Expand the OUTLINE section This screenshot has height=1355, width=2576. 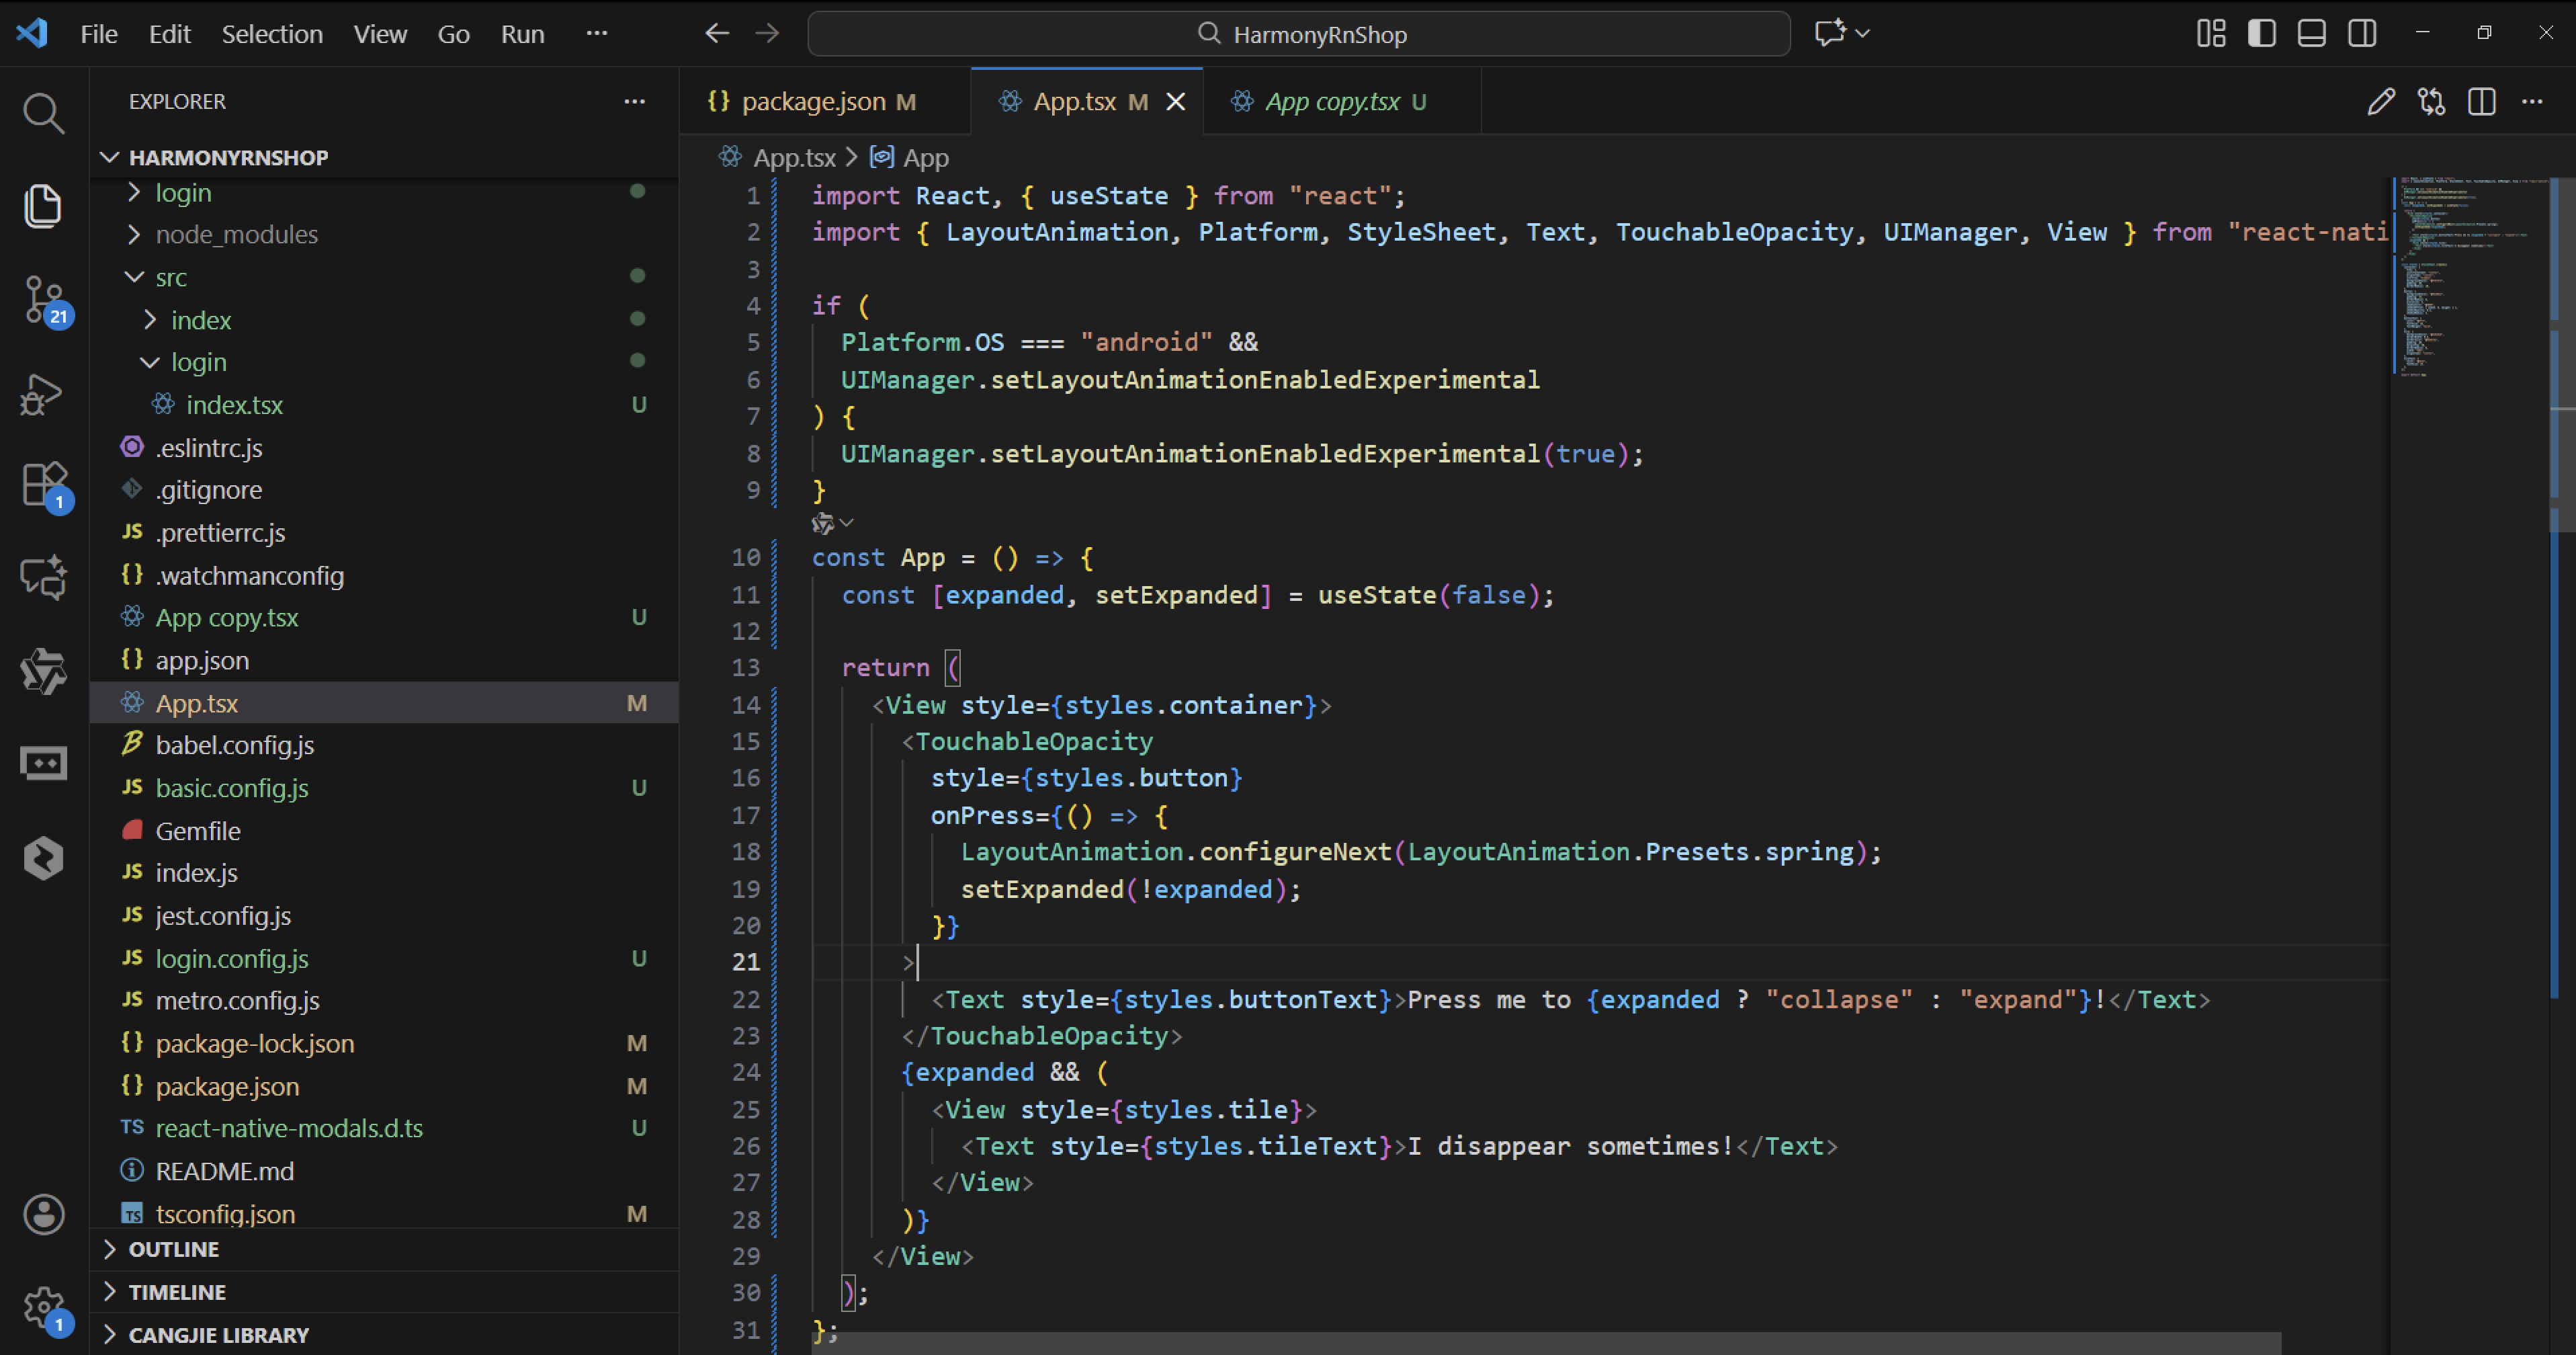point(173,1249)
